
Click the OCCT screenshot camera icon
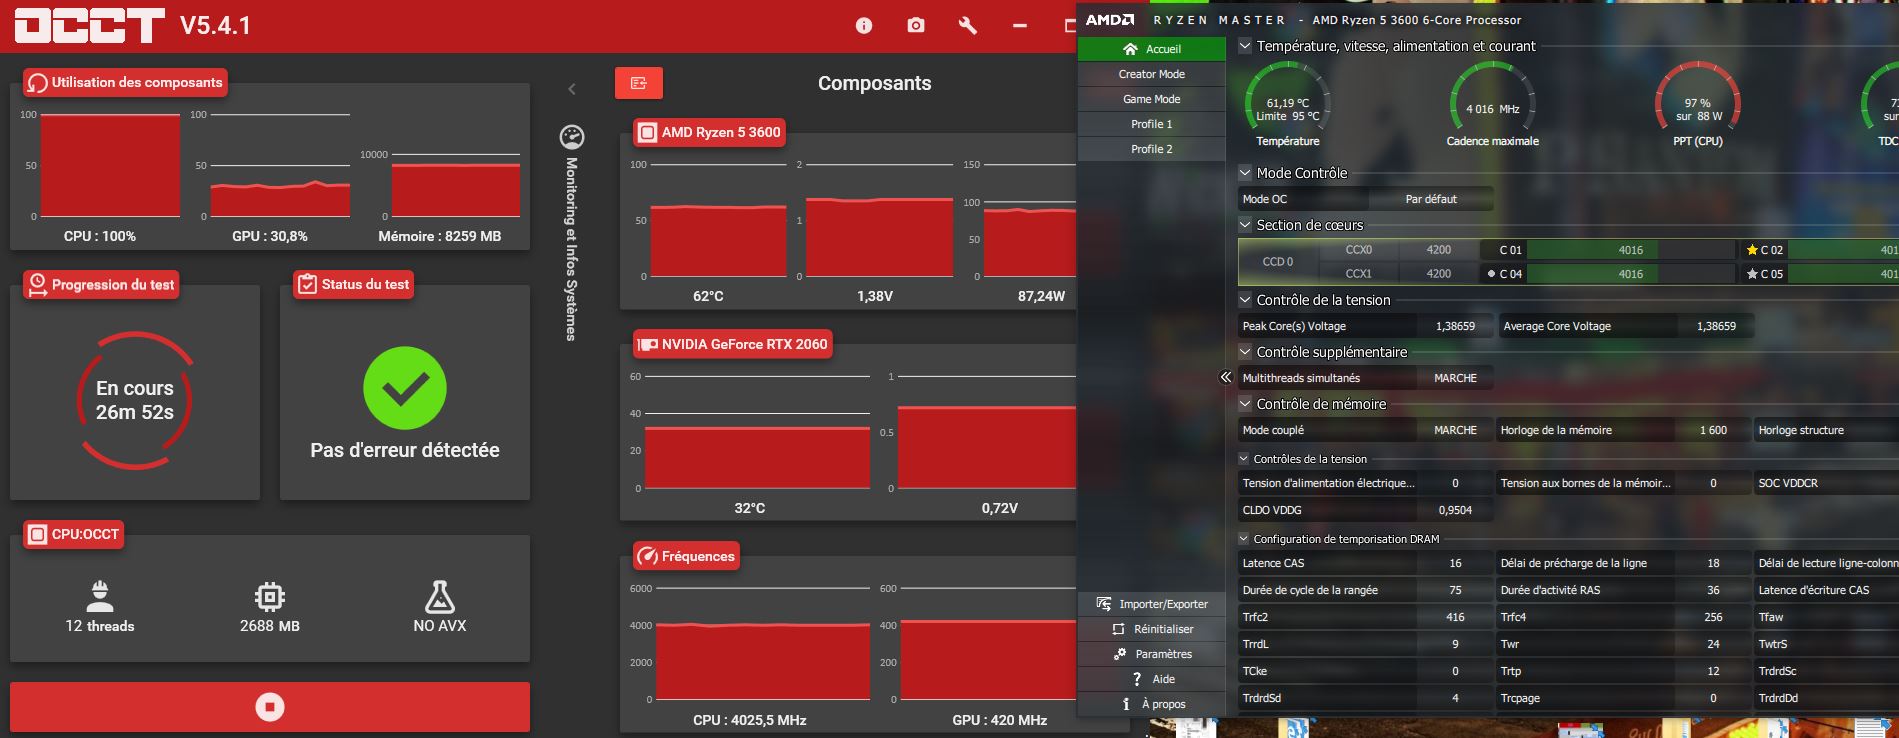click(x=916, y=26)
